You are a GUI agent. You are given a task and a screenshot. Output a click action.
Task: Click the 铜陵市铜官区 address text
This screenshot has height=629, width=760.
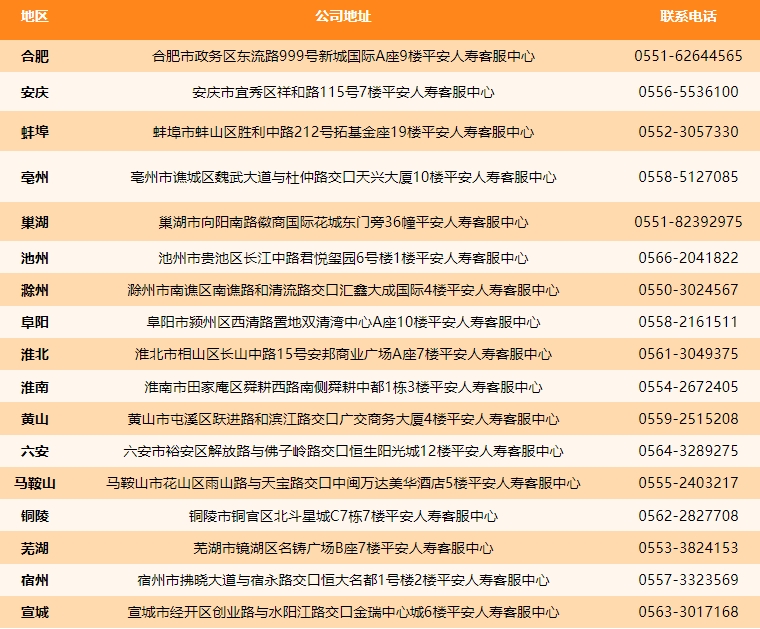tap(343, 516)
